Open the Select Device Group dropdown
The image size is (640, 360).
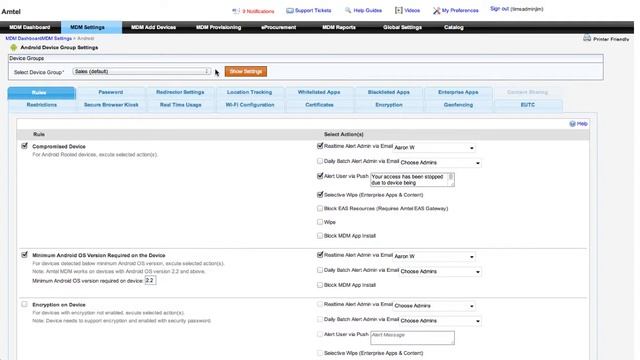[142, 71]
